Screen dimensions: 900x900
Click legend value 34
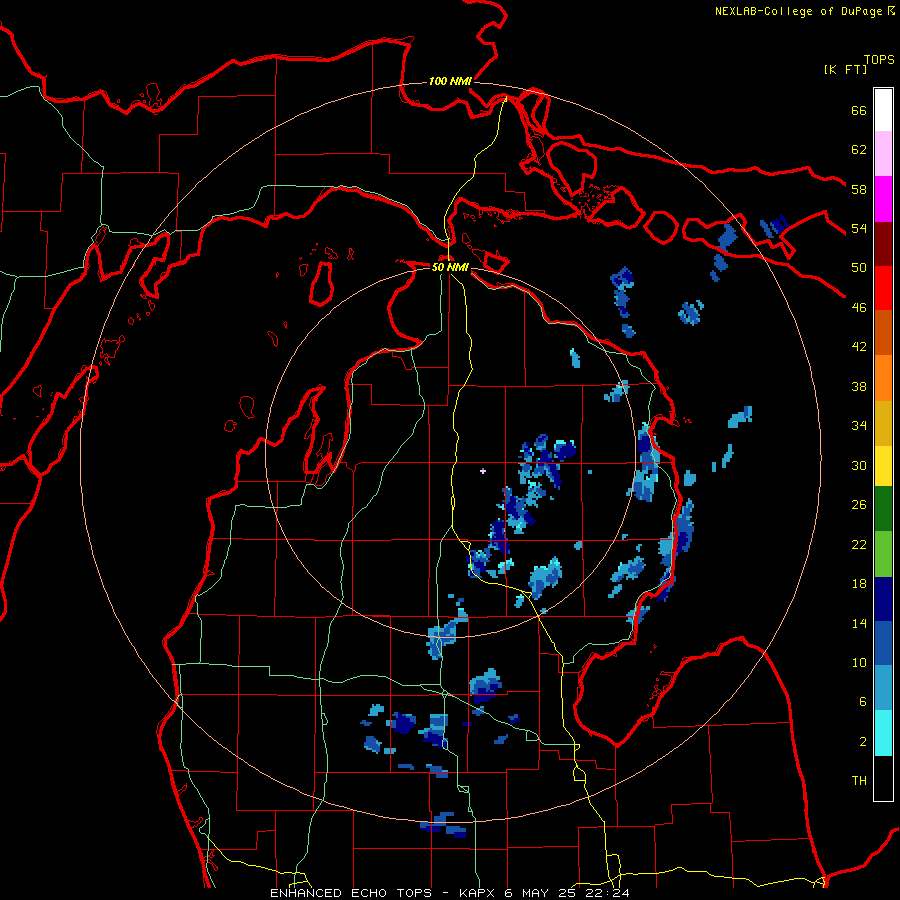click(x=859, y=426)
